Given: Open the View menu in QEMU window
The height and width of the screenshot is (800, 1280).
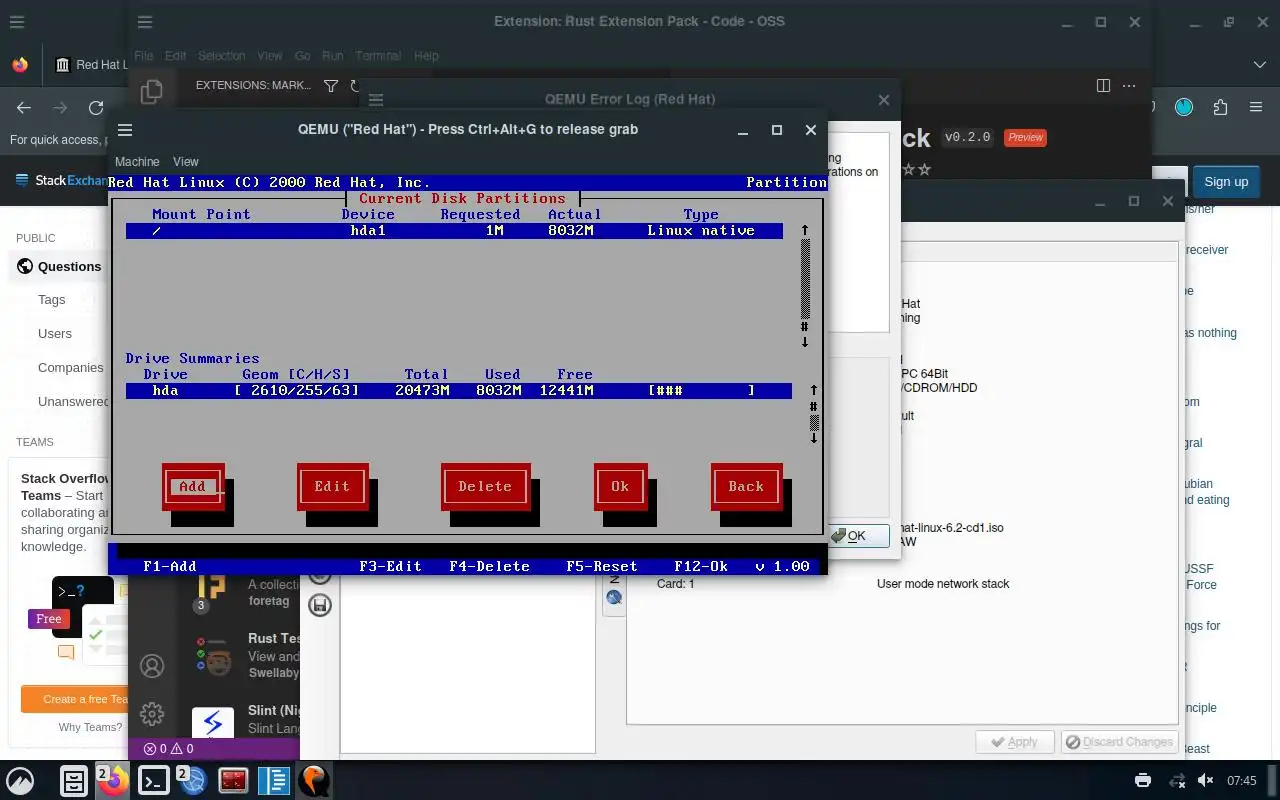Looking at the screenshot, I should pyautogui.click(x=186, y=161).
